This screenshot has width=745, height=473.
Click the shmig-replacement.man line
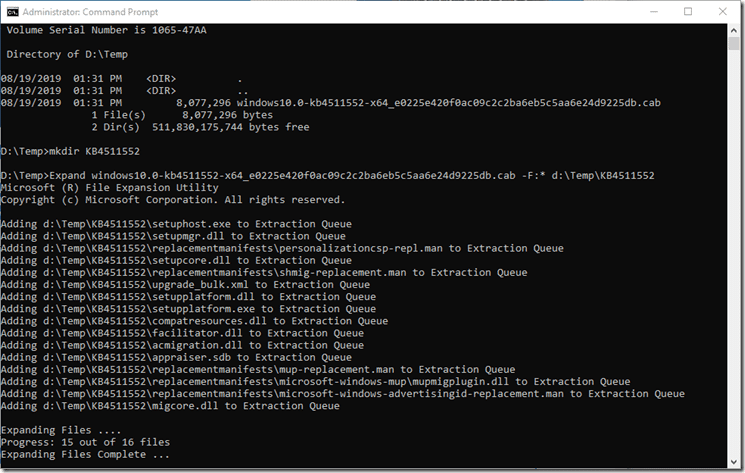coord(264,273)
